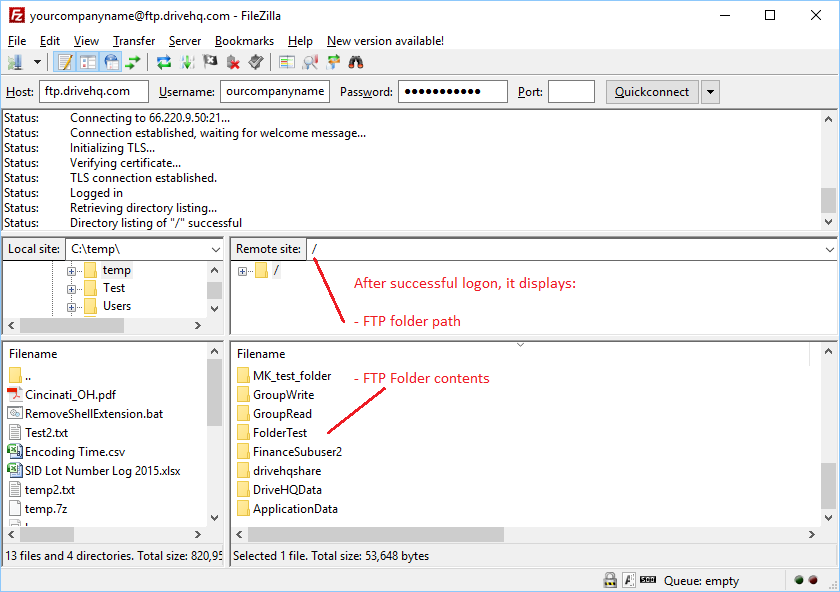Toggle message log display

point(66,62)
